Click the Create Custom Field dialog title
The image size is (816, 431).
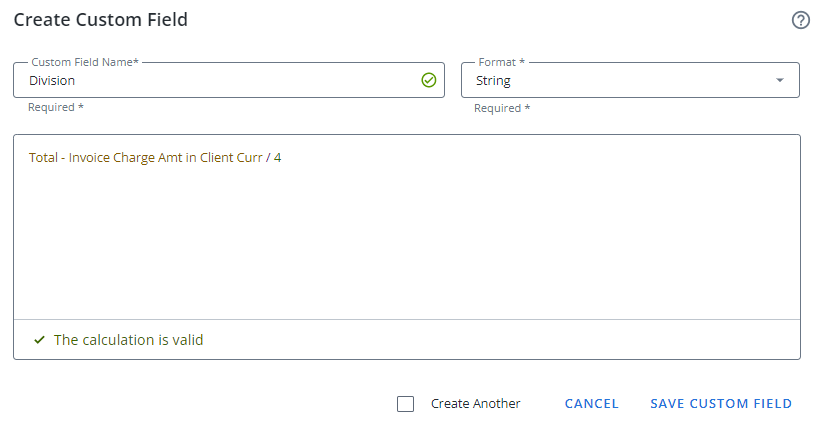[x=100, y=20]
